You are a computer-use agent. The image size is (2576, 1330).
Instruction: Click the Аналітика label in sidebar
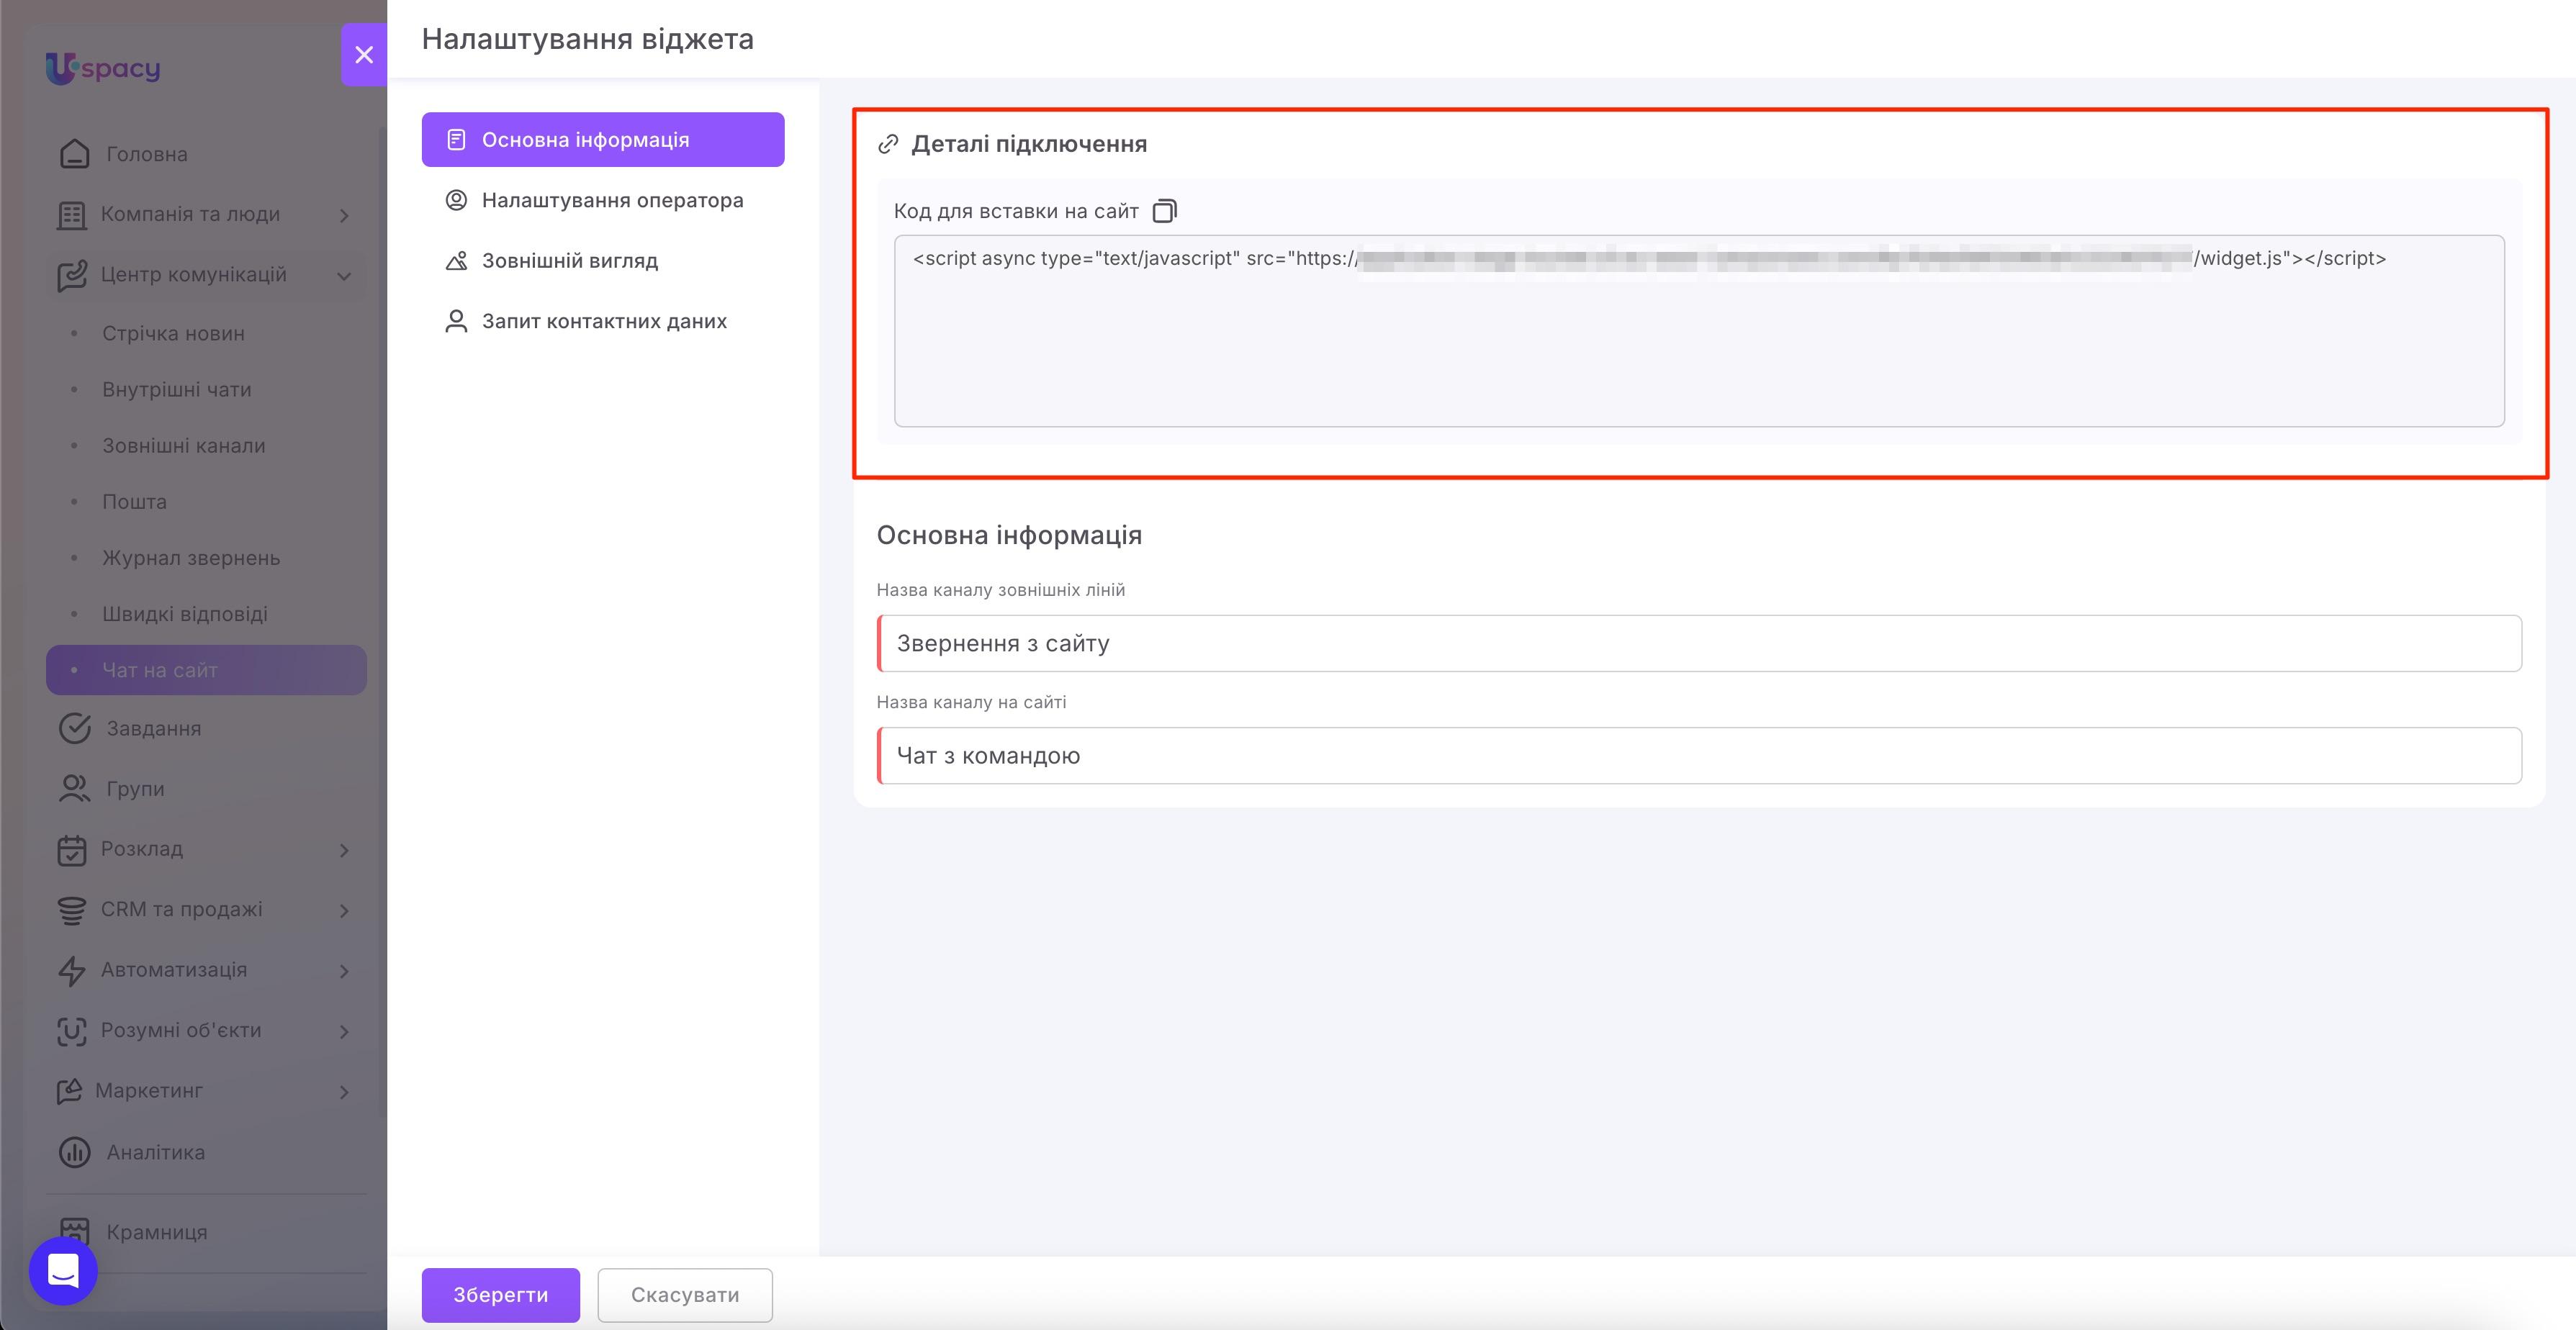(156, 1152)
